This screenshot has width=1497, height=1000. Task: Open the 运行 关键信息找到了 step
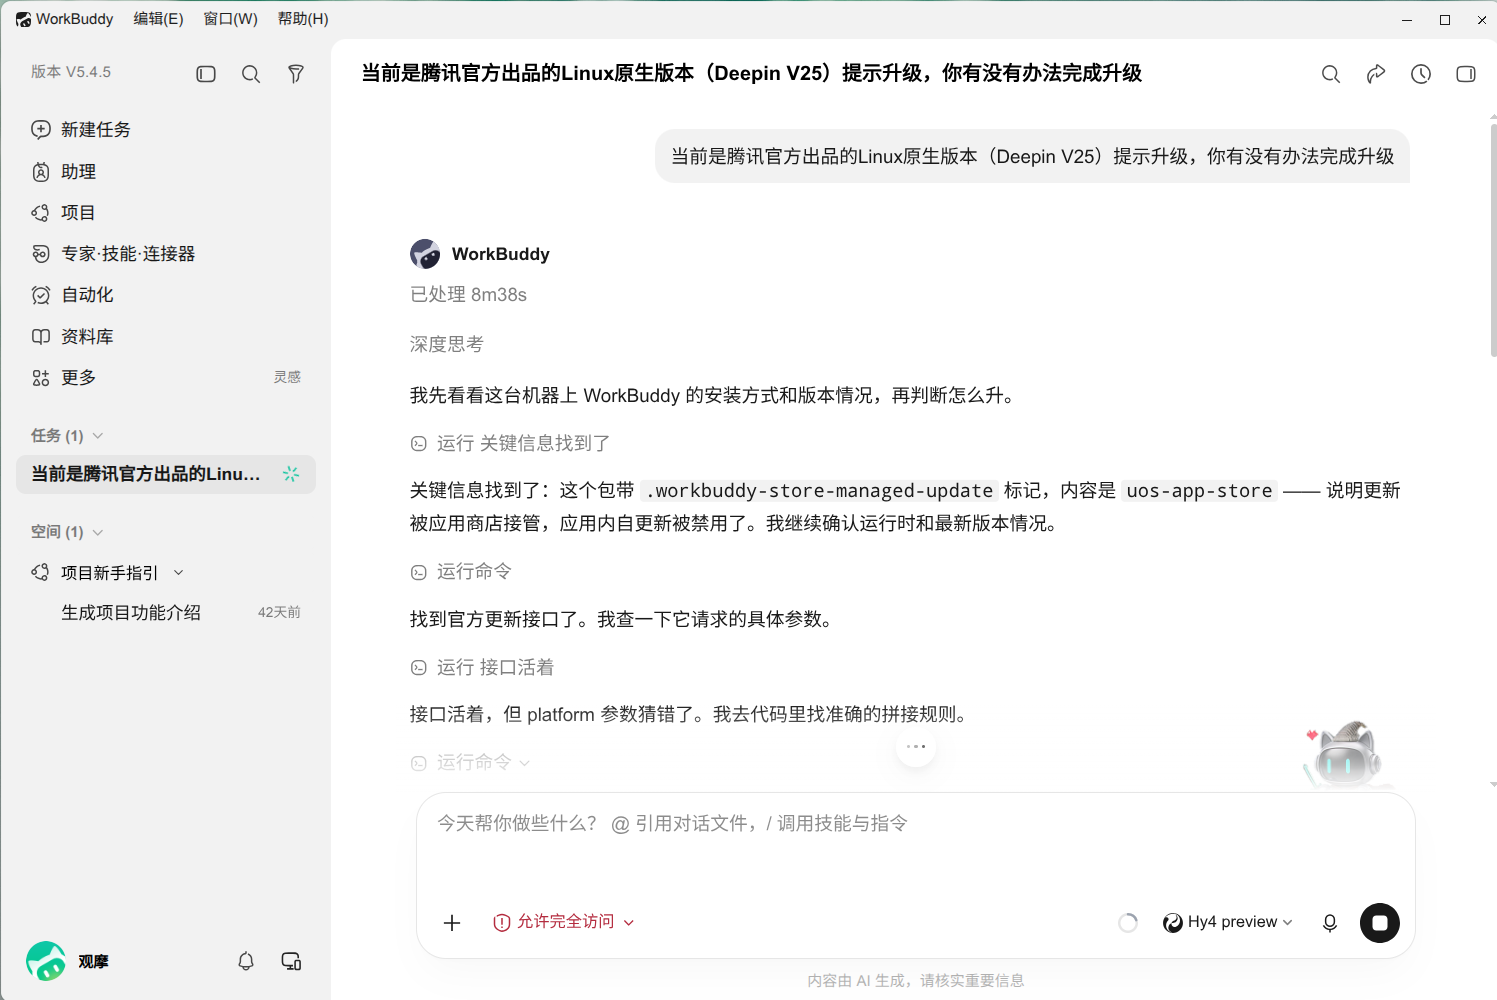(x=510, y=443)
